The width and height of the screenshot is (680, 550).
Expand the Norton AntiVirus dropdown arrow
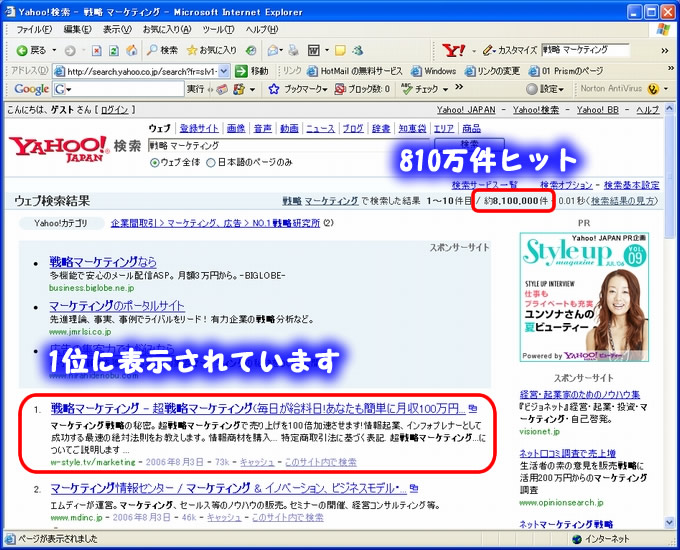(x=666, y=90)
